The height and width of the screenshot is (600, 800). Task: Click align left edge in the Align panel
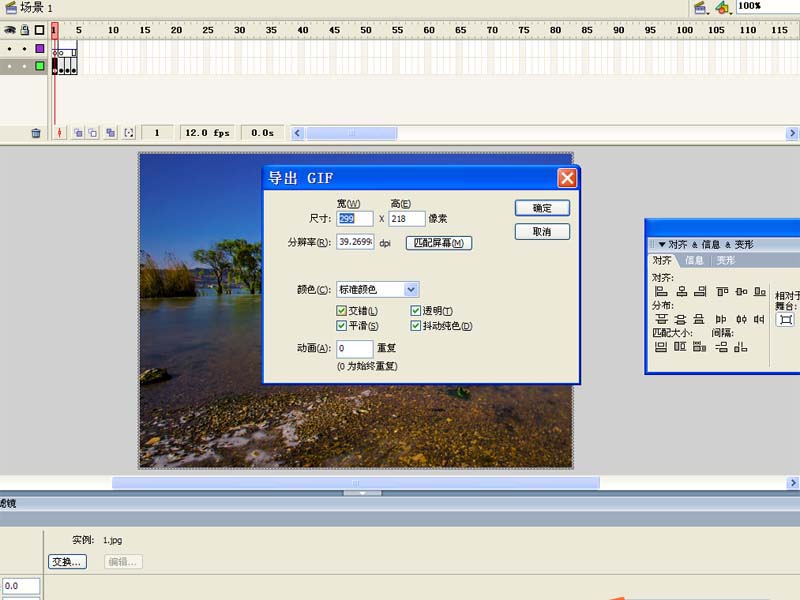[661, 291]
